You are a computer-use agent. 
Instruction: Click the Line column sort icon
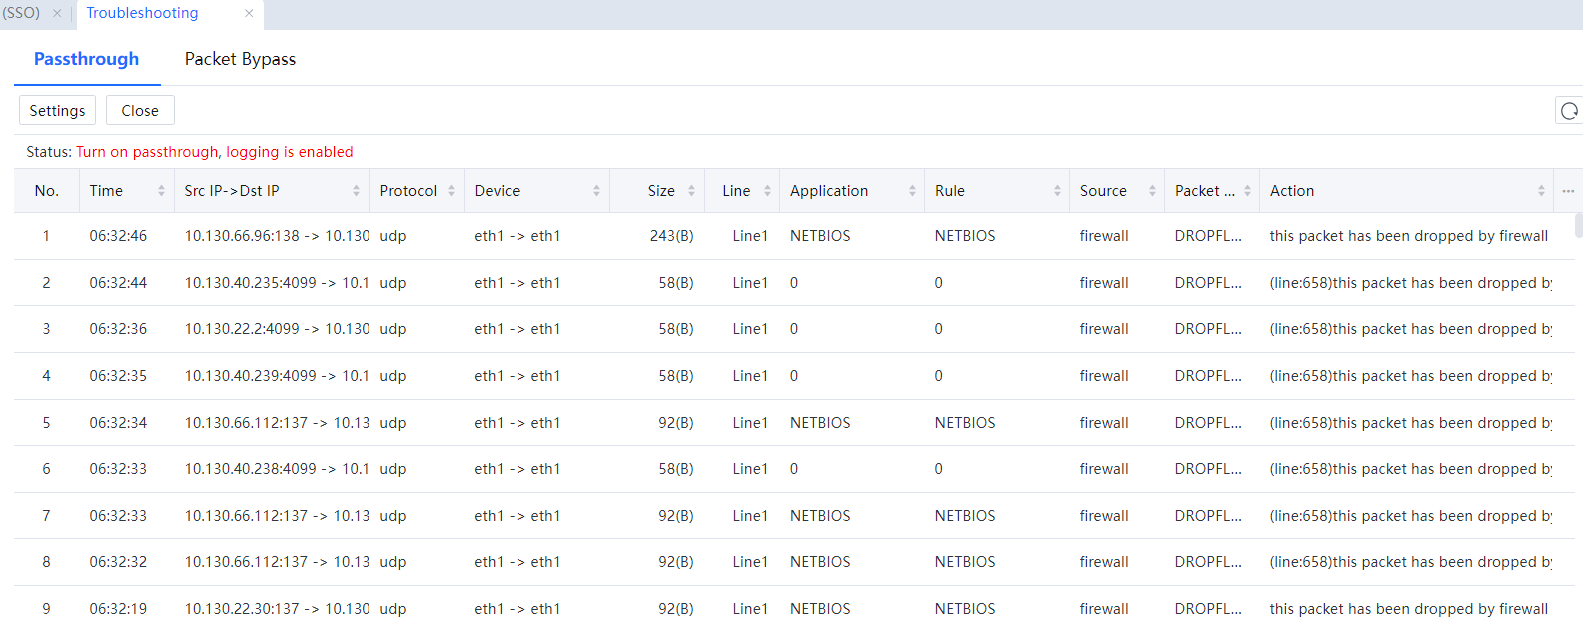(767, 191)
